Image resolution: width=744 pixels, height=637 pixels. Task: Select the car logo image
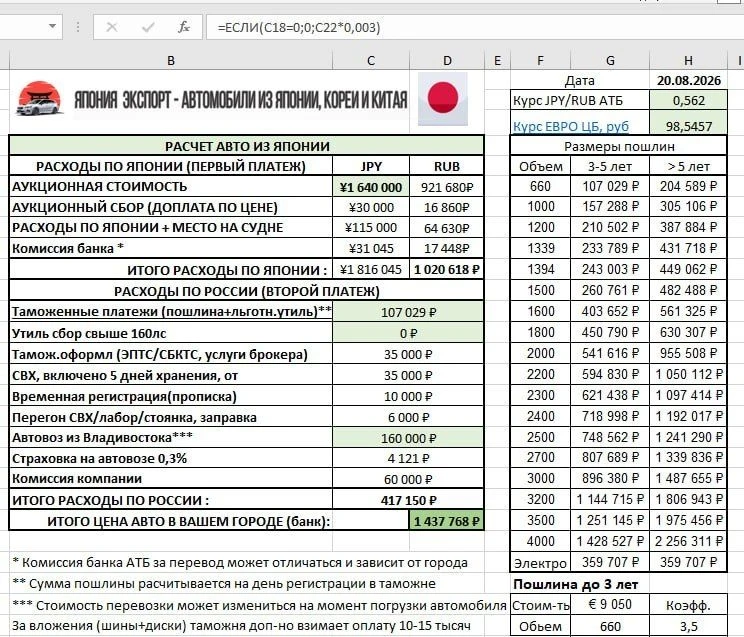click(x=39, y=99)
